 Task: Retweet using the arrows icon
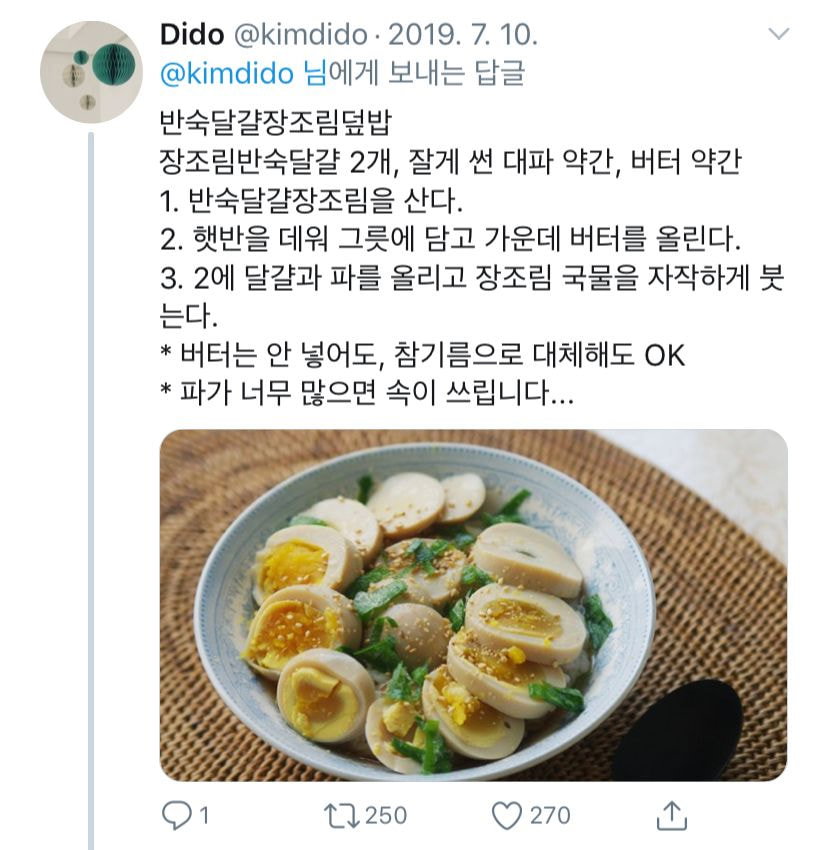click(x=341, y=816)
